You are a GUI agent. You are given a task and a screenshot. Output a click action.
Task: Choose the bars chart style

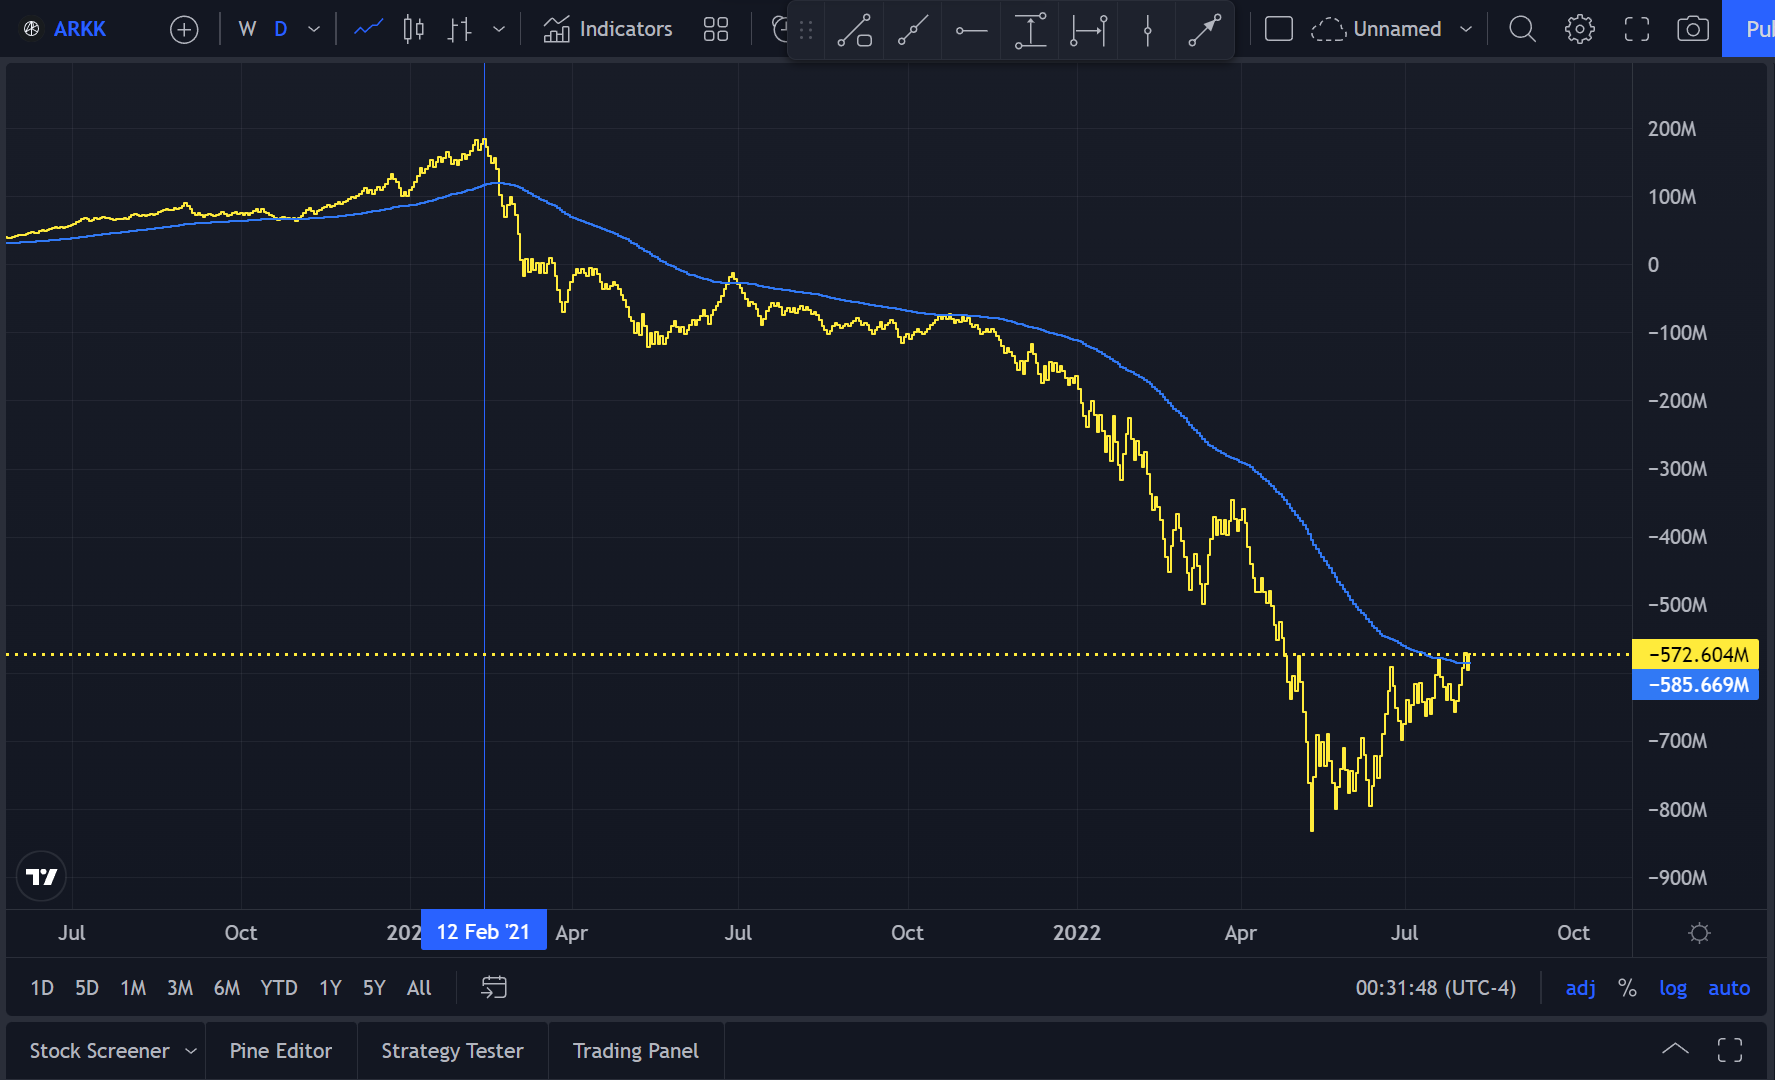click(x=459, y=29)
